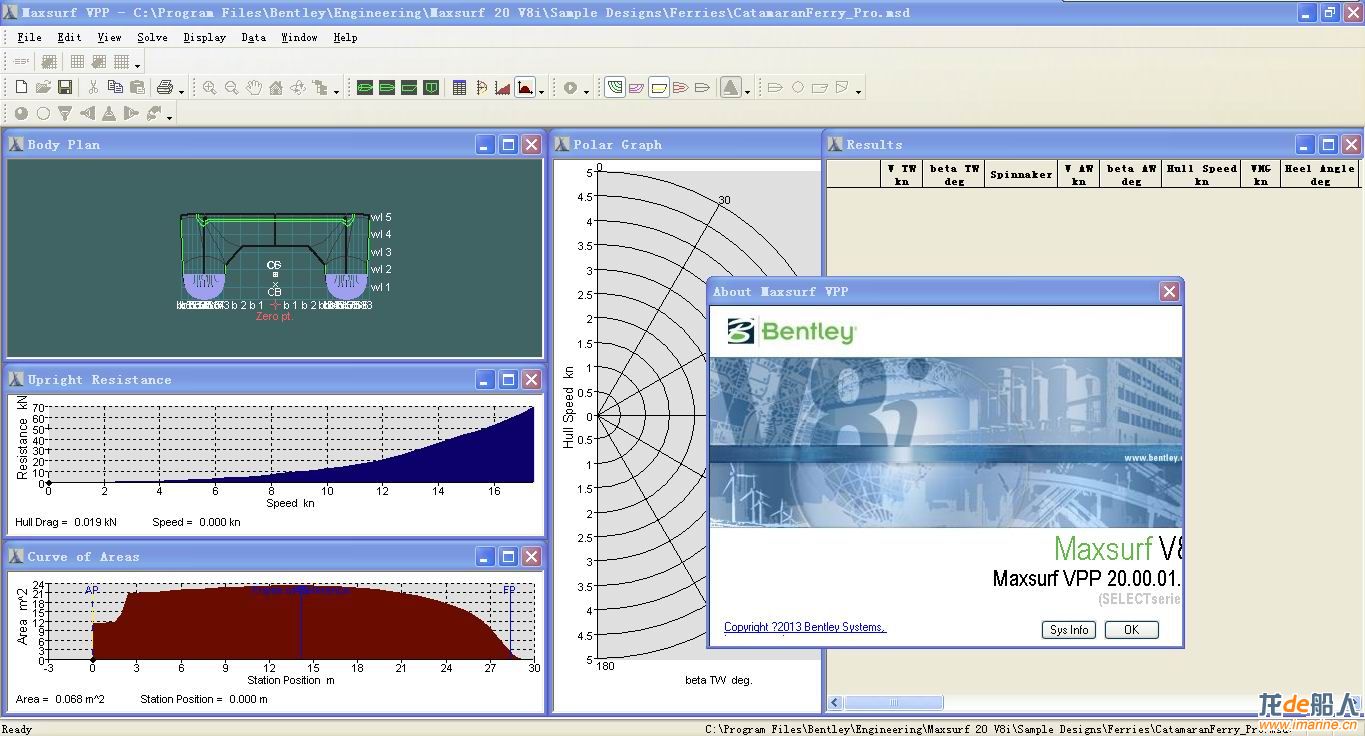Toggle the shaded triangle sail display button

tap(730, 88)
